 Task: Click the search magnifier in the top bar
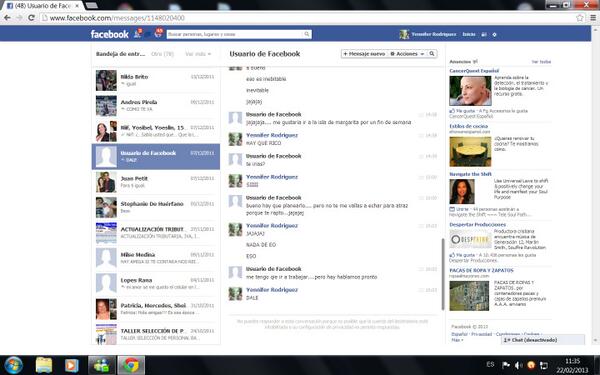[x=307, y=34]
